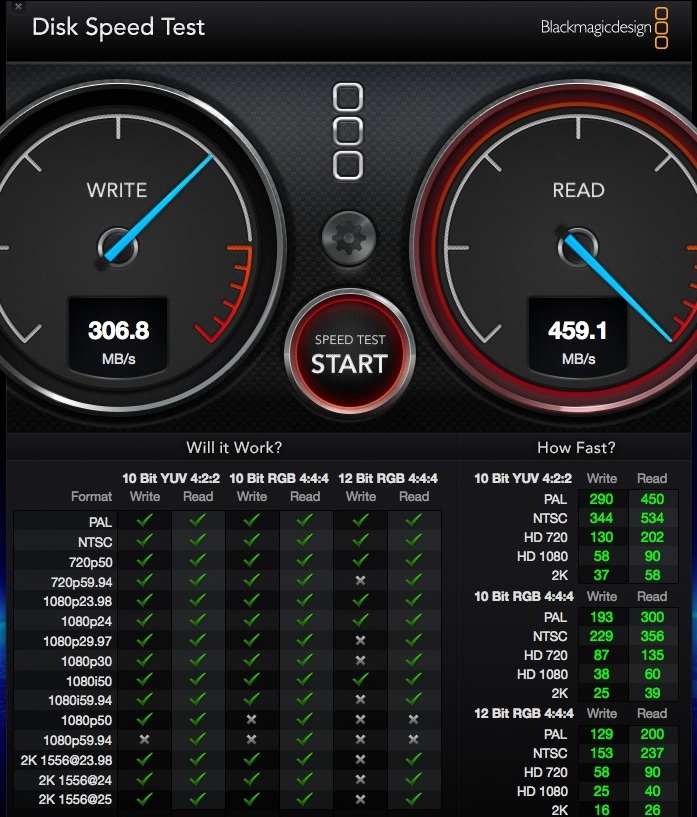
Task: Click checkmark for 1080p59.94 10 Bit YUV read
Action: [197, 739]
